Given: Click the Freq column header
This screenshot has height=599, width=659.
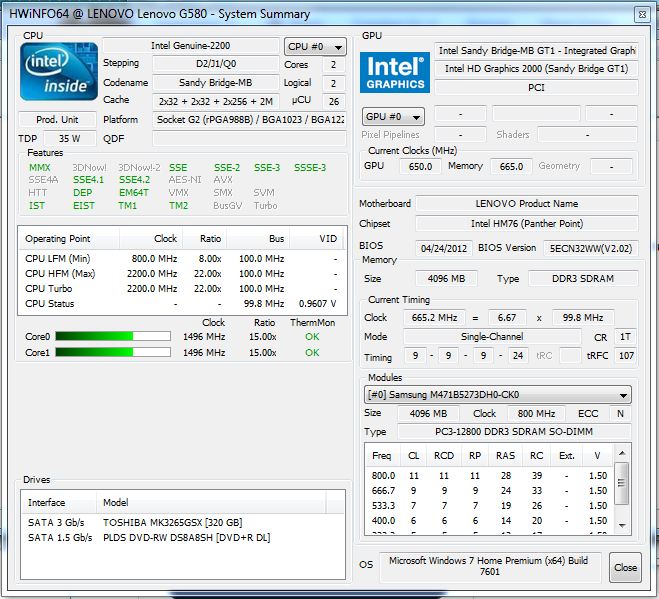Looking at the screenshot, I should pyautogui.click(x=382, y=456).
